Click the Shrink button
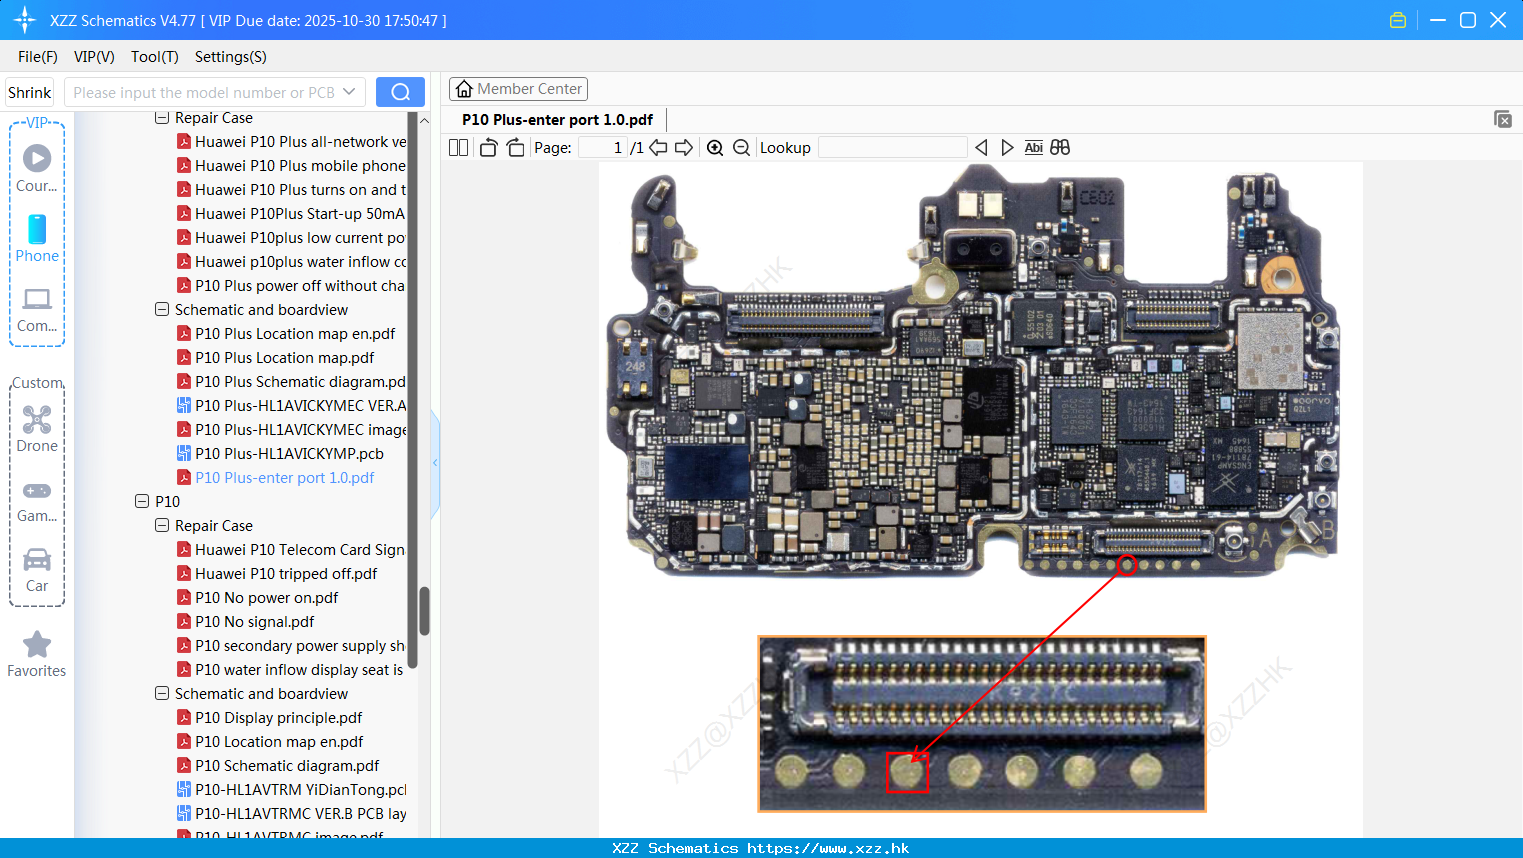This screenshot has height=858, width=1523. coord(29,92)
